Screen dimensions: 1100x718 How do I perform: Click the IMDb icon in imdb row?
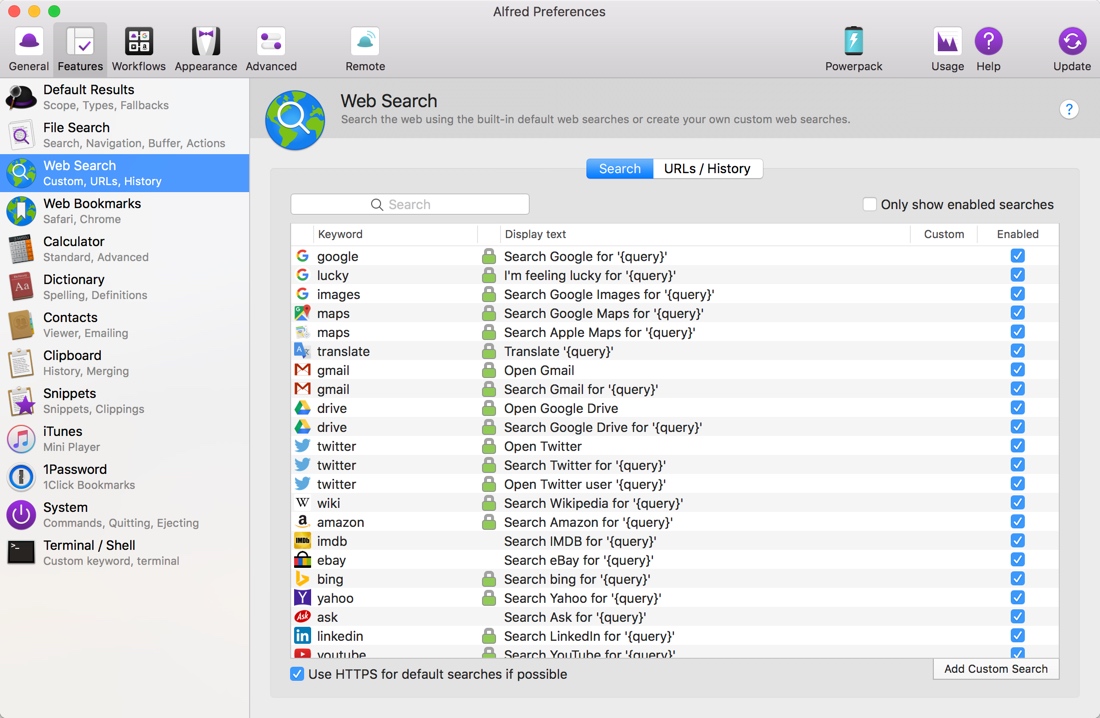(302, 540)
